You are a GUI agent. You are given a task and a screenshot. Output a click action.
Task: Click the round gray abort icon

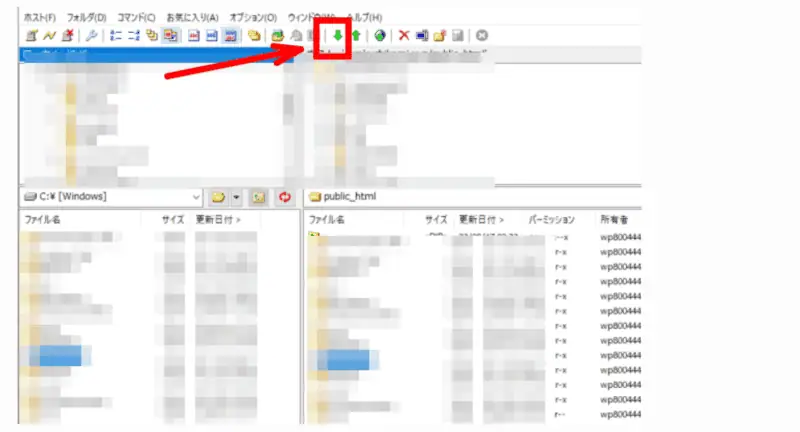pos(482,36)
